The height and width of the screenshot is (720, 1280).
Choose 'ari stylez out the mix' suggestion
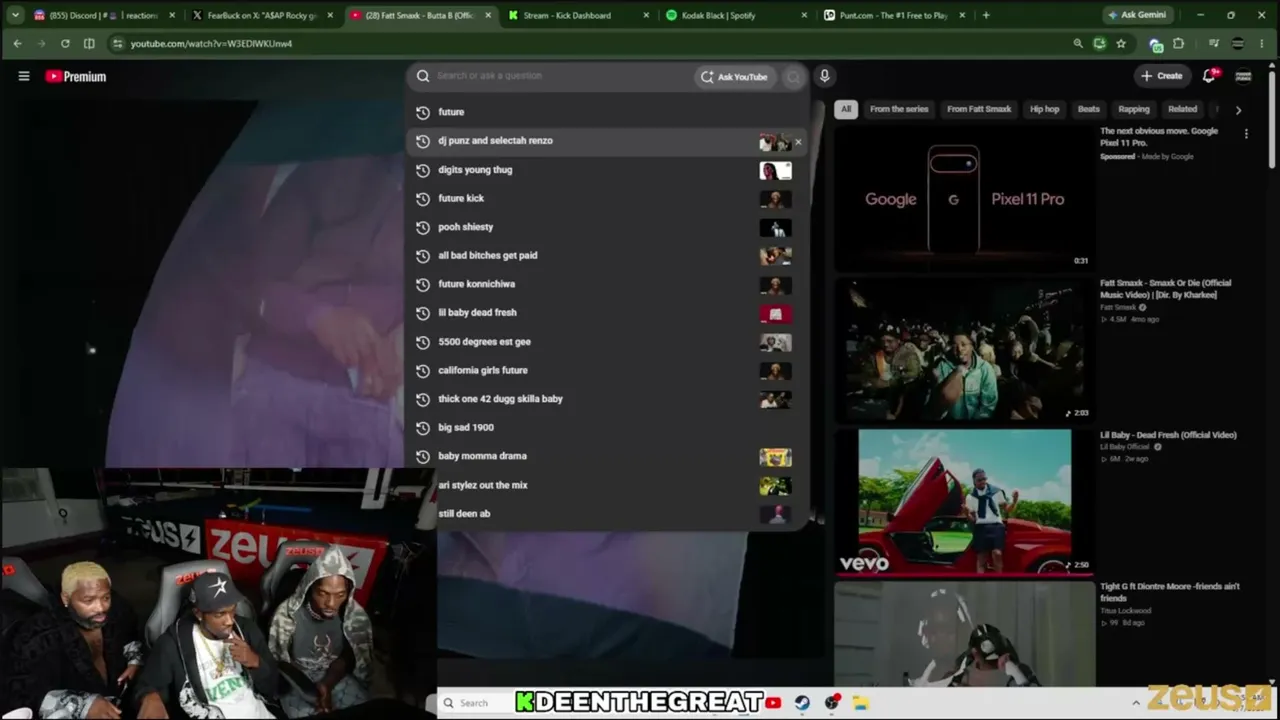point(607,485)
